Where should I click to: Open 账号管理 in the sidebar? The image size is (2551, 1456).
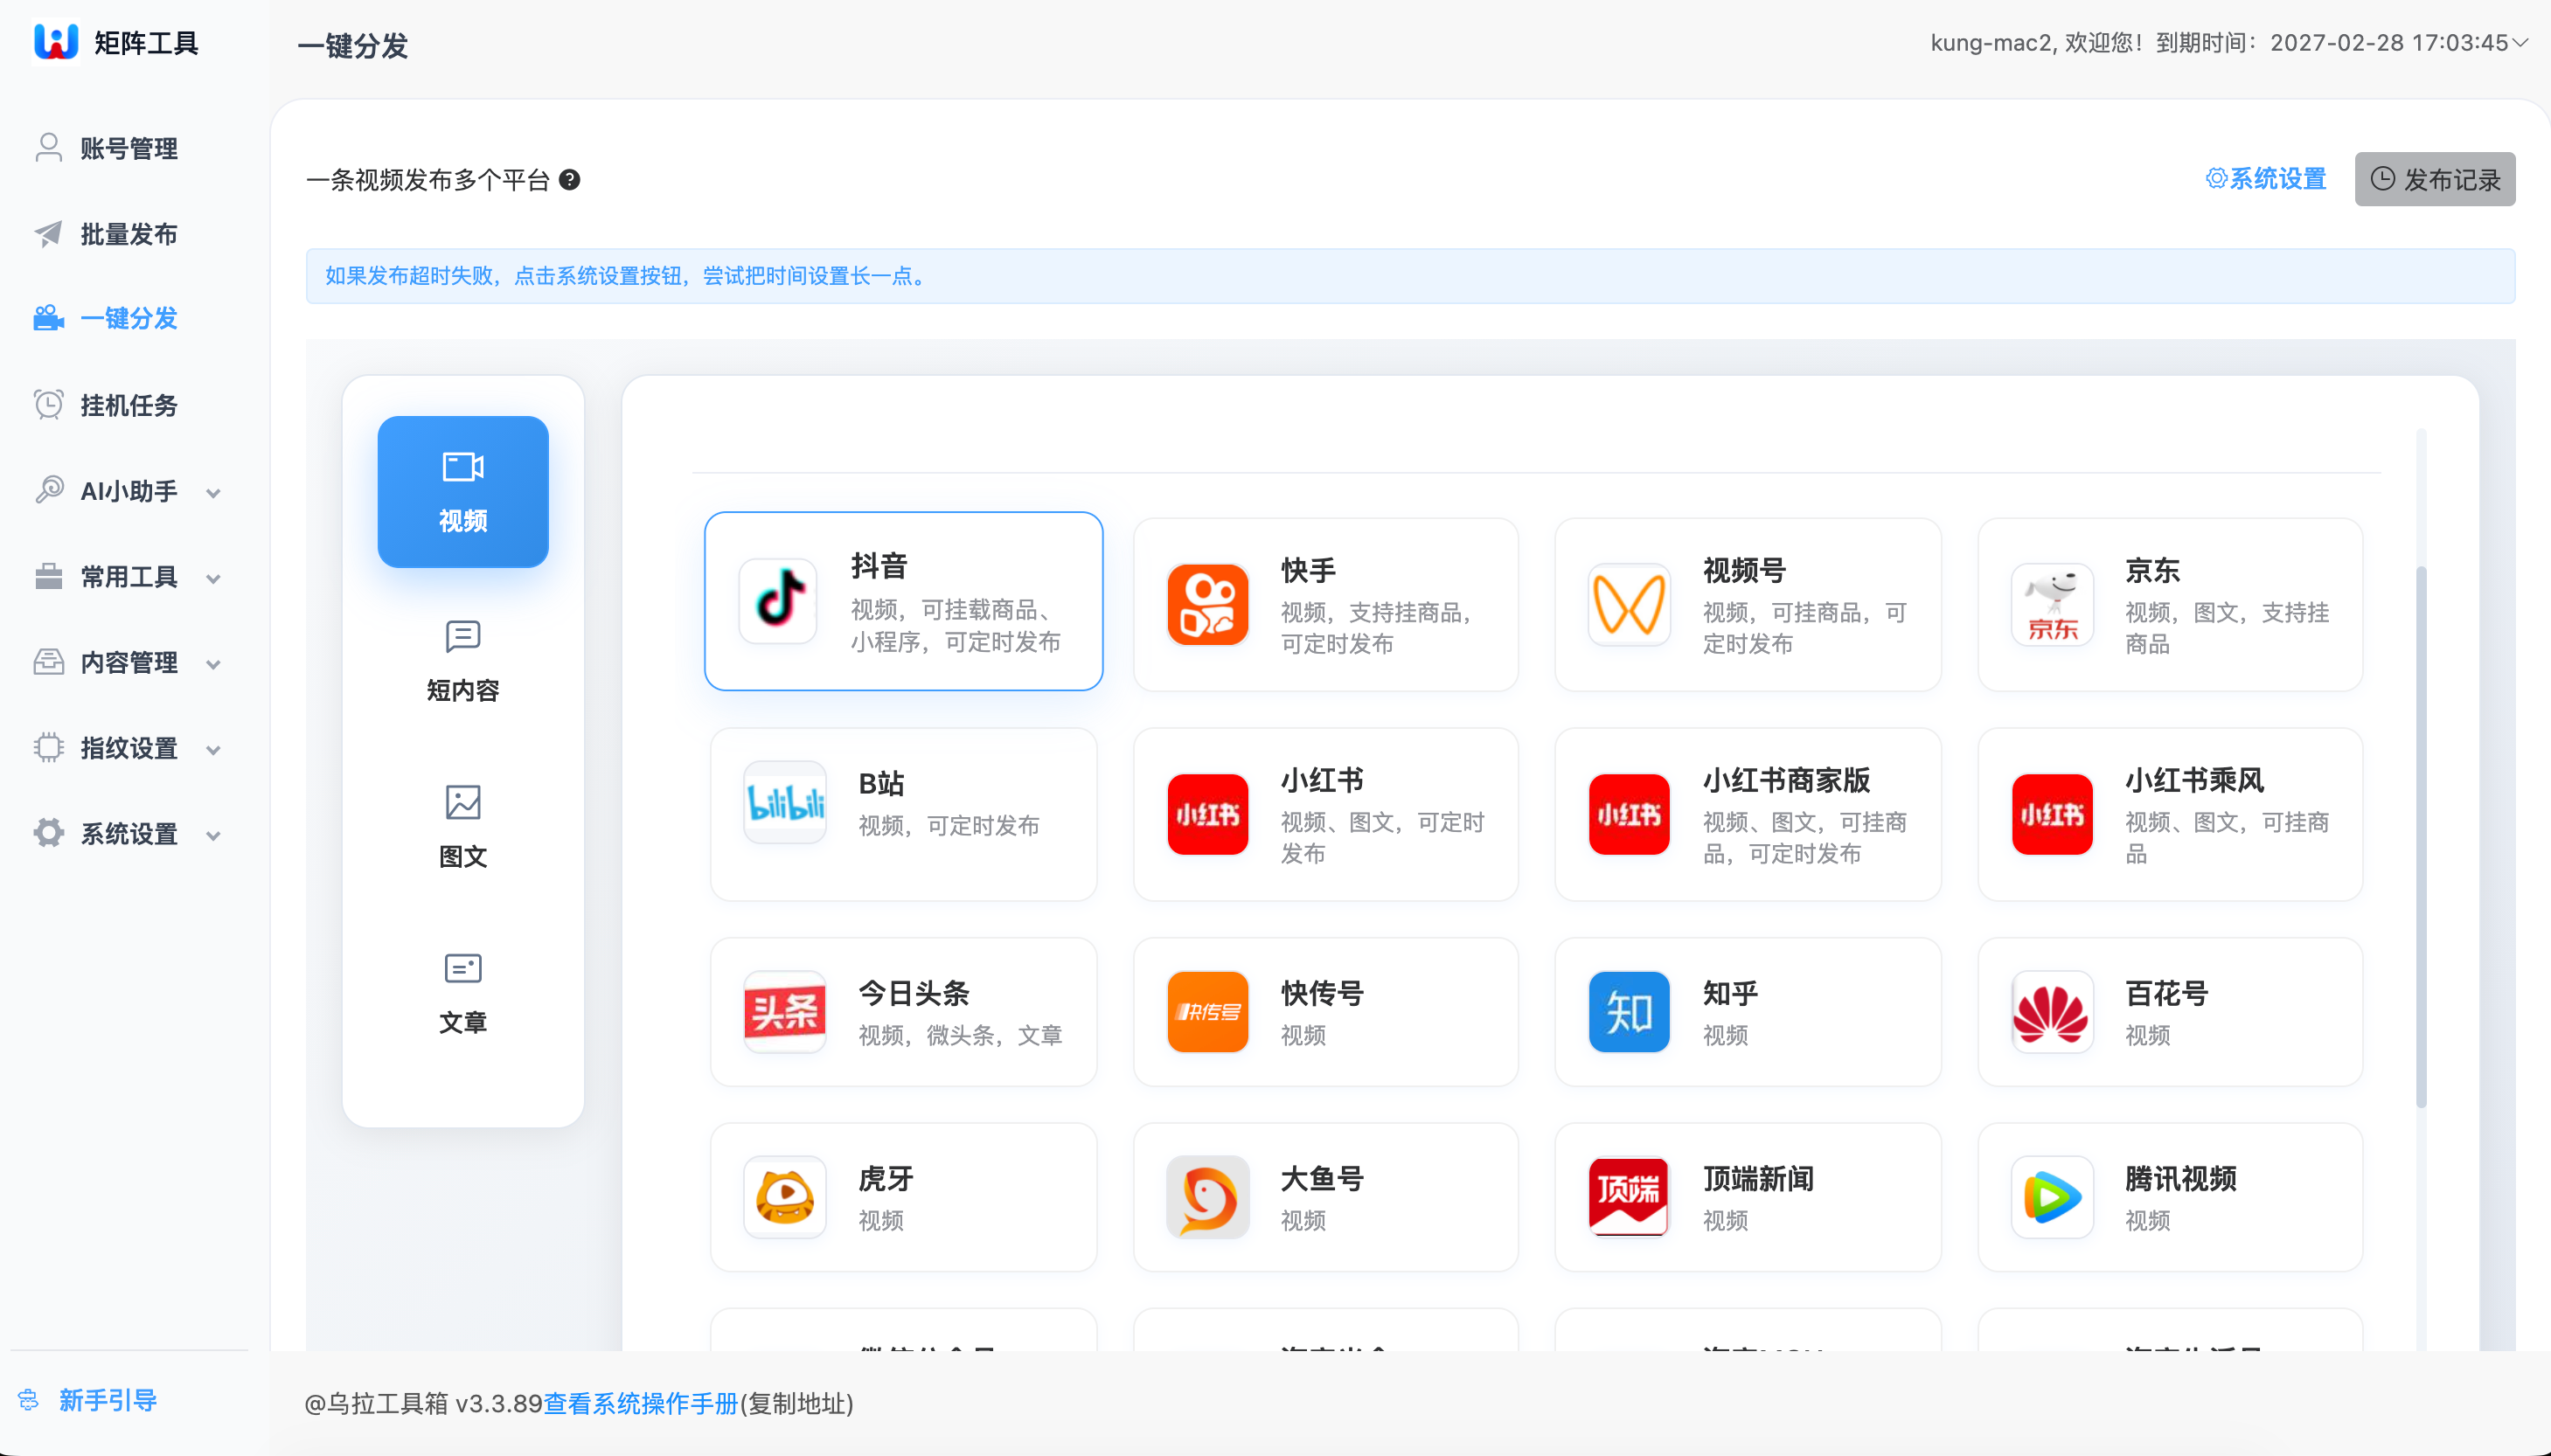click(x=128, y=148)
